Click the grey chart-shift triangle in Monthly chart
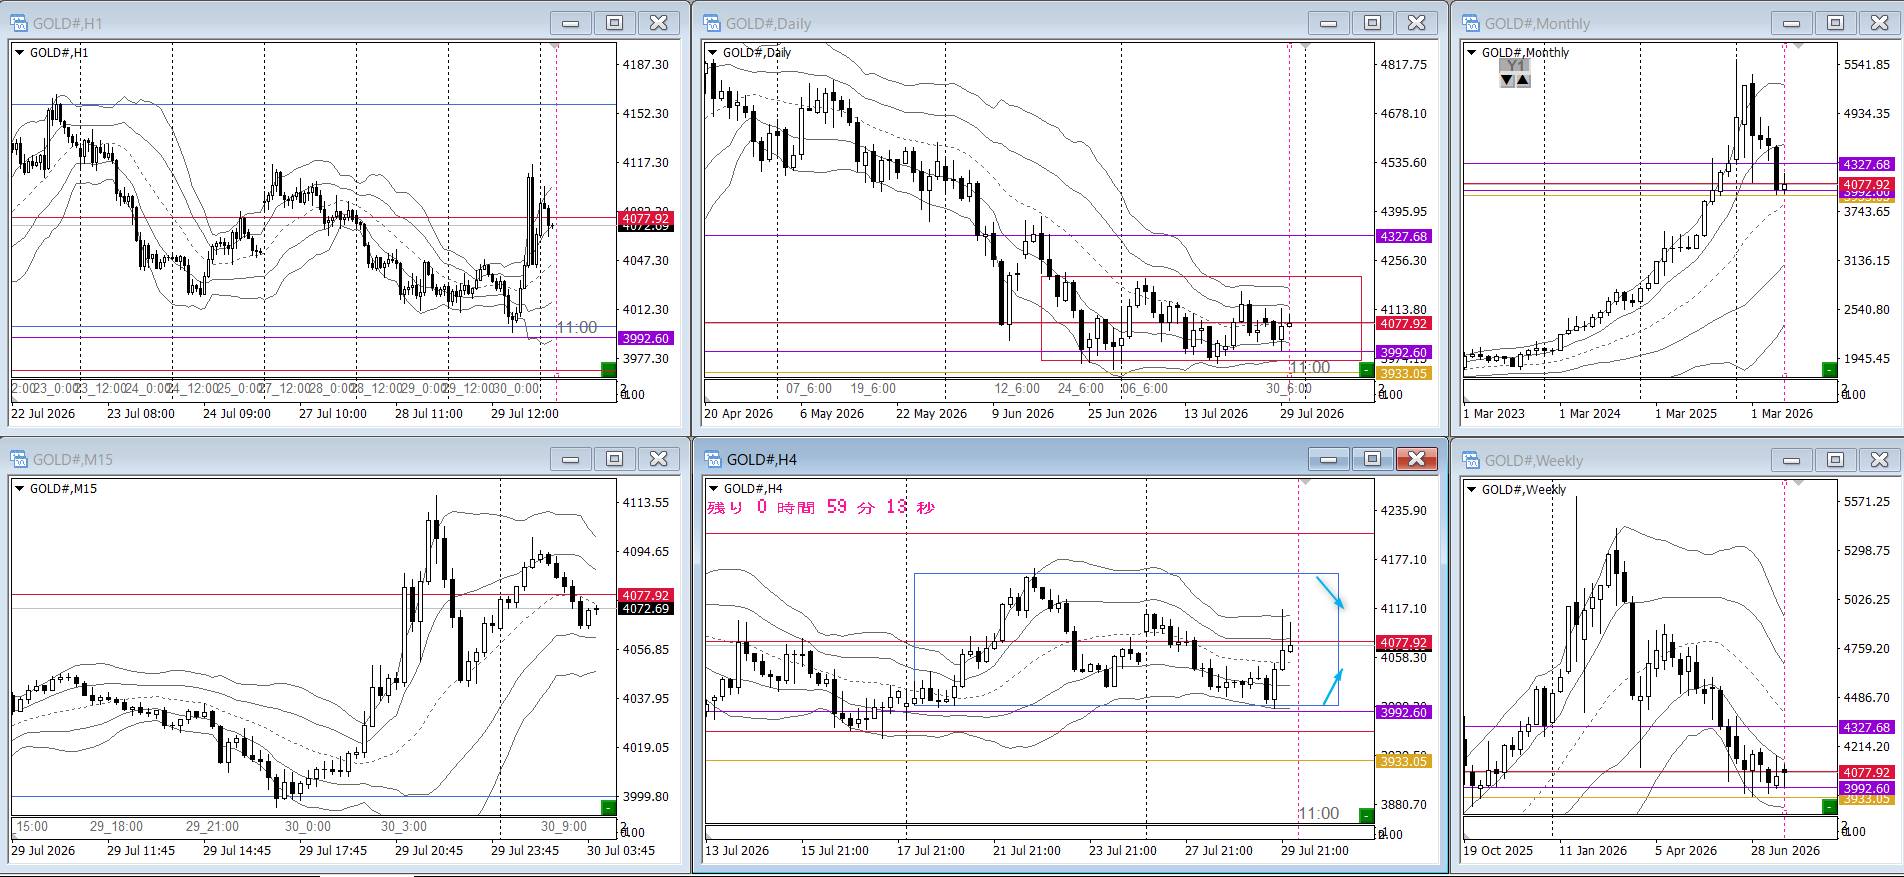This screenshot has width=1904, height=877. click(1798, 46)
